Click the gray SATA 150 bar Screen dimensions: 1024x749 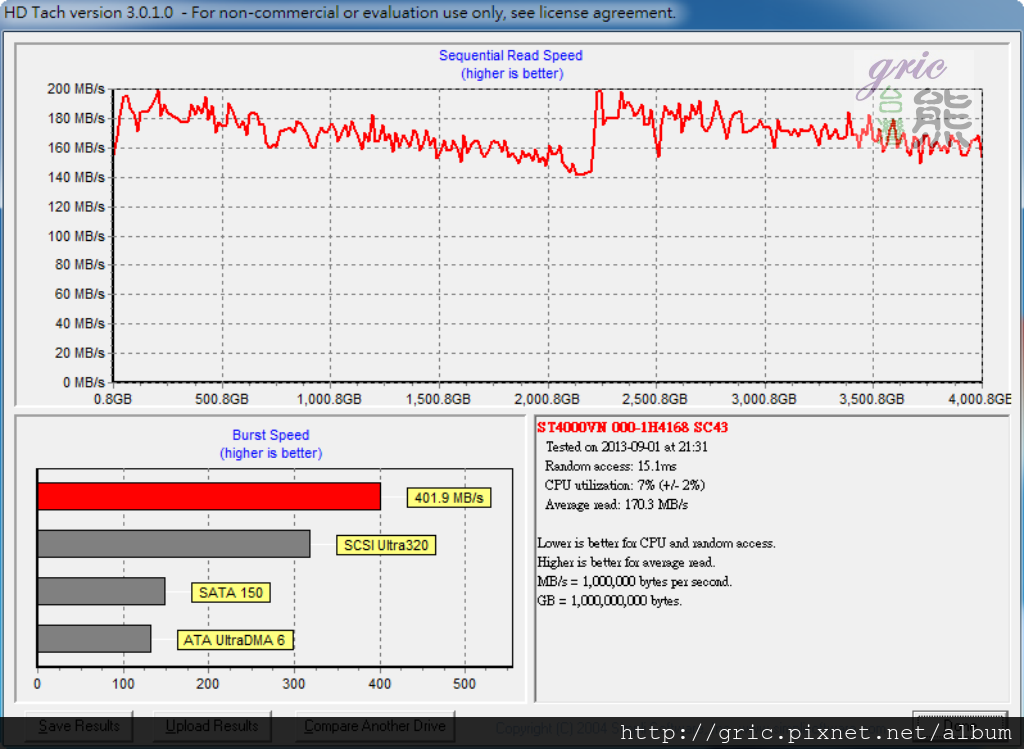[101, 591]
